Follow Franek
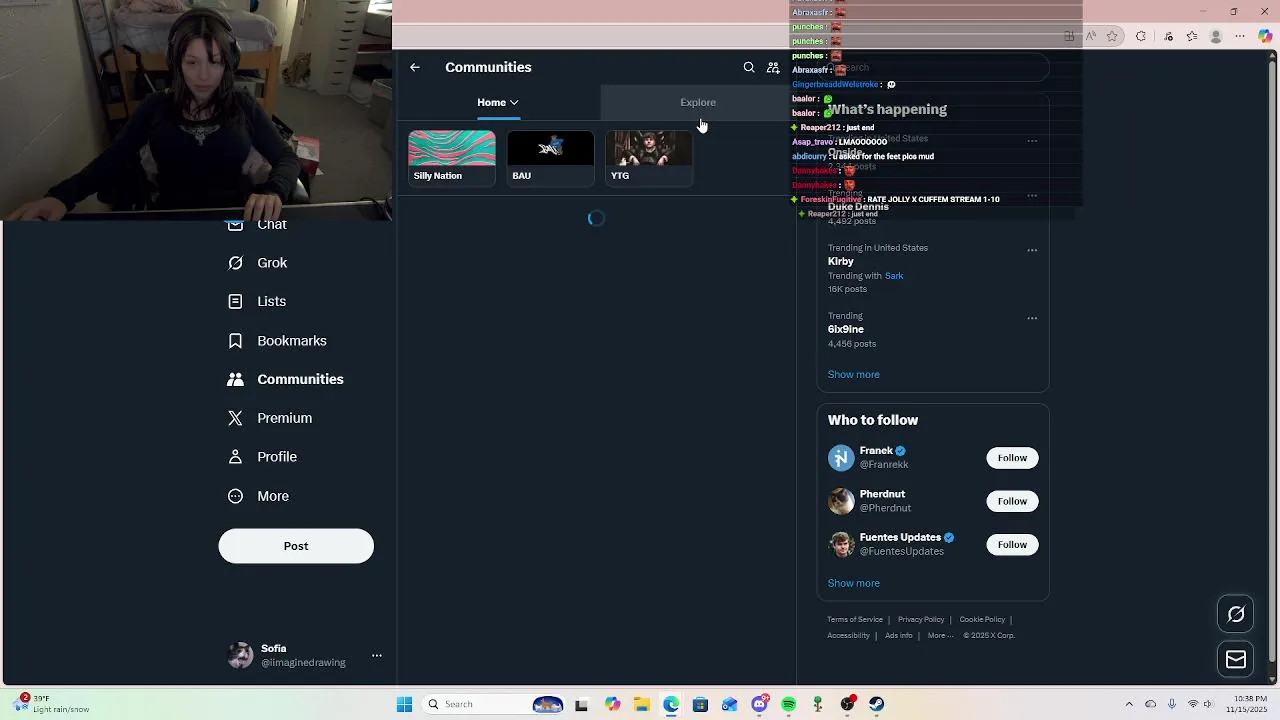This screenshot has height=720, width=1280. (1012, 458)
